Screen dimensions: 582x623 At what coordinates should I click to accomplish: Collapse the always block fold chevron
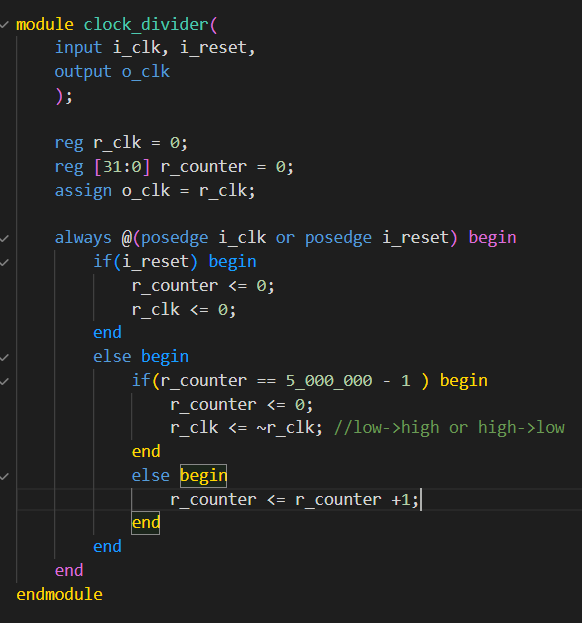[4, 238]
